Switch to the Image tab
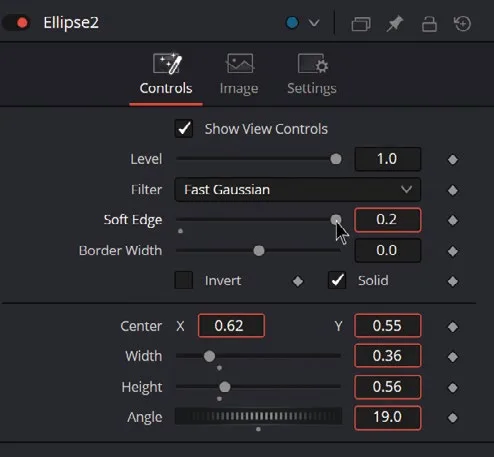494x457 pixels. [239, 75]
